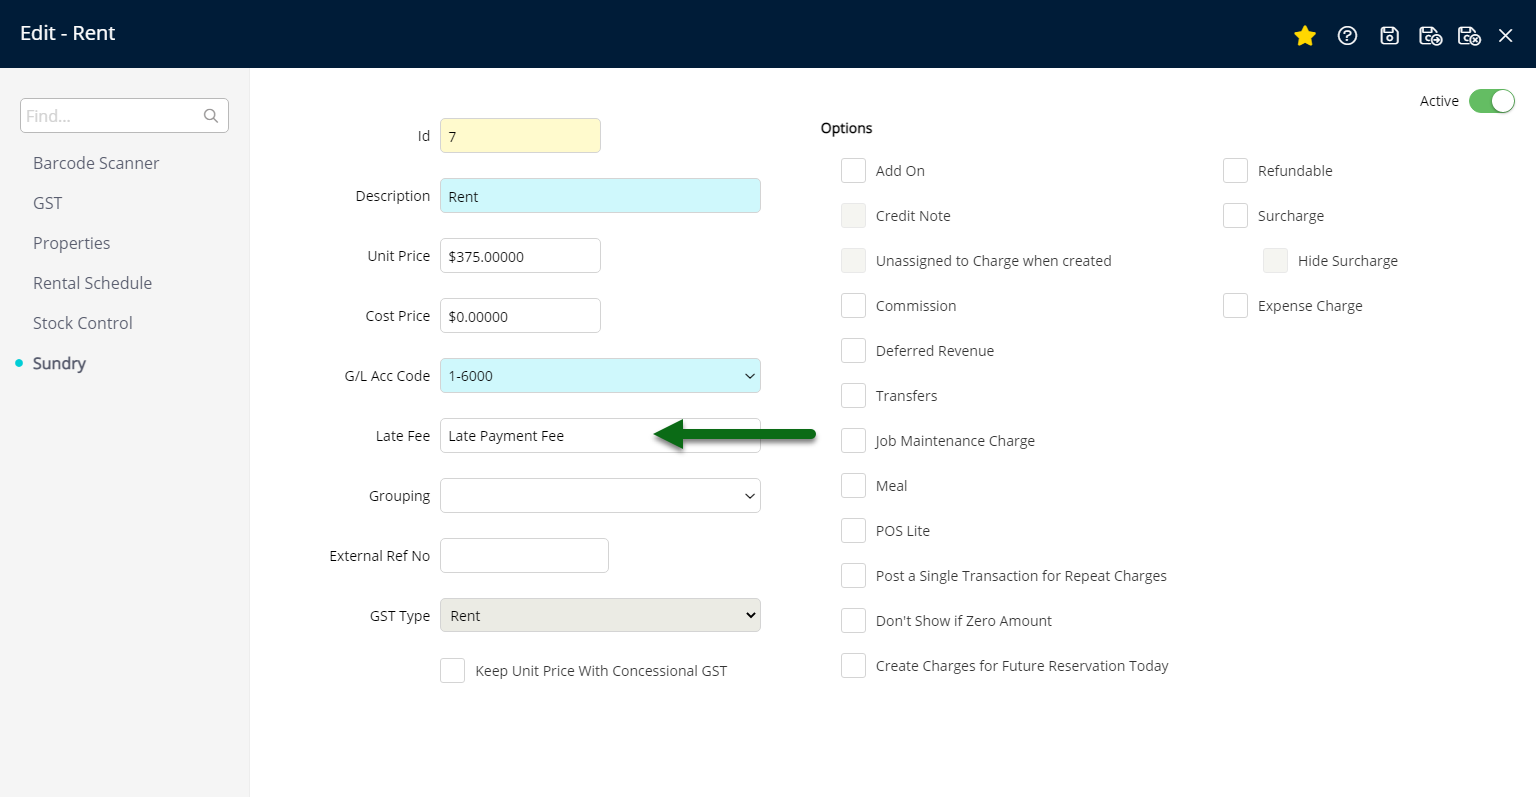
Task: Tick Keep Unit Price With Concessional GST
Action: pyautogui.click(x=452, y=671)
